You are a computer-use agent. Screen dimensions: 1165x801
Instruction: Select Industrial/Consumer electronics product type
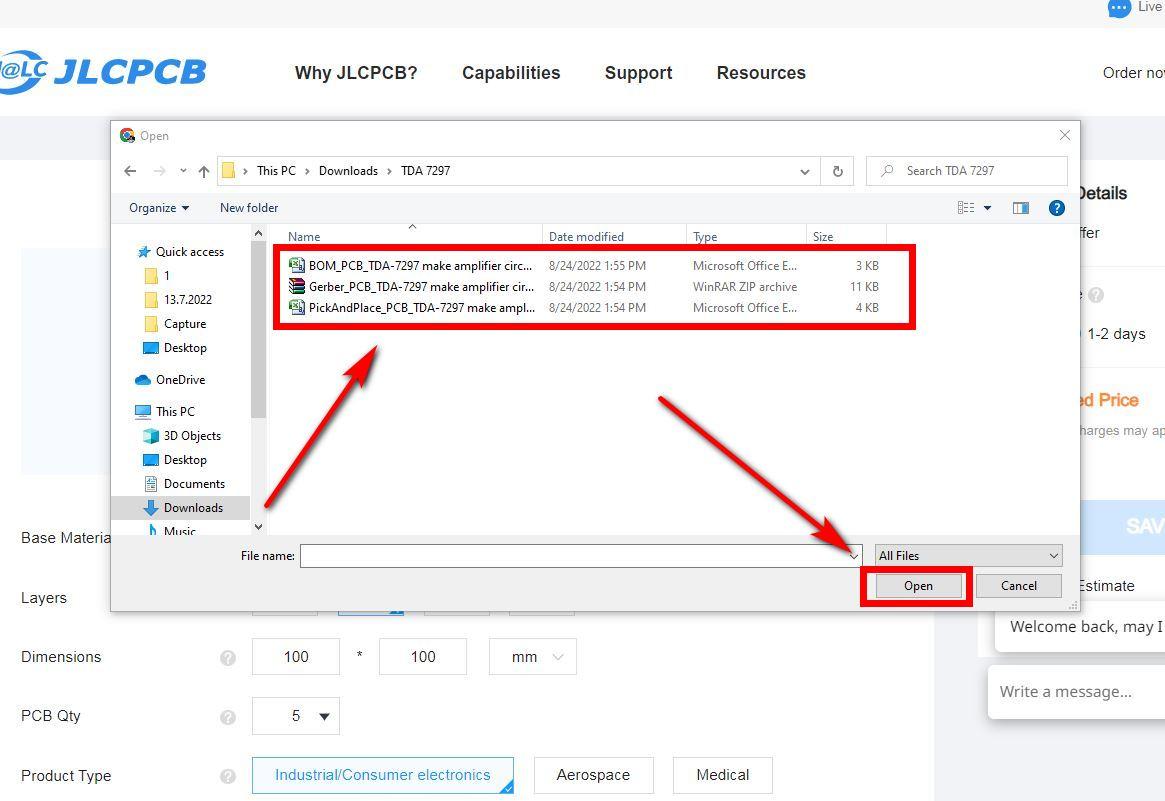pyautogui.click(x=383, y=775)
